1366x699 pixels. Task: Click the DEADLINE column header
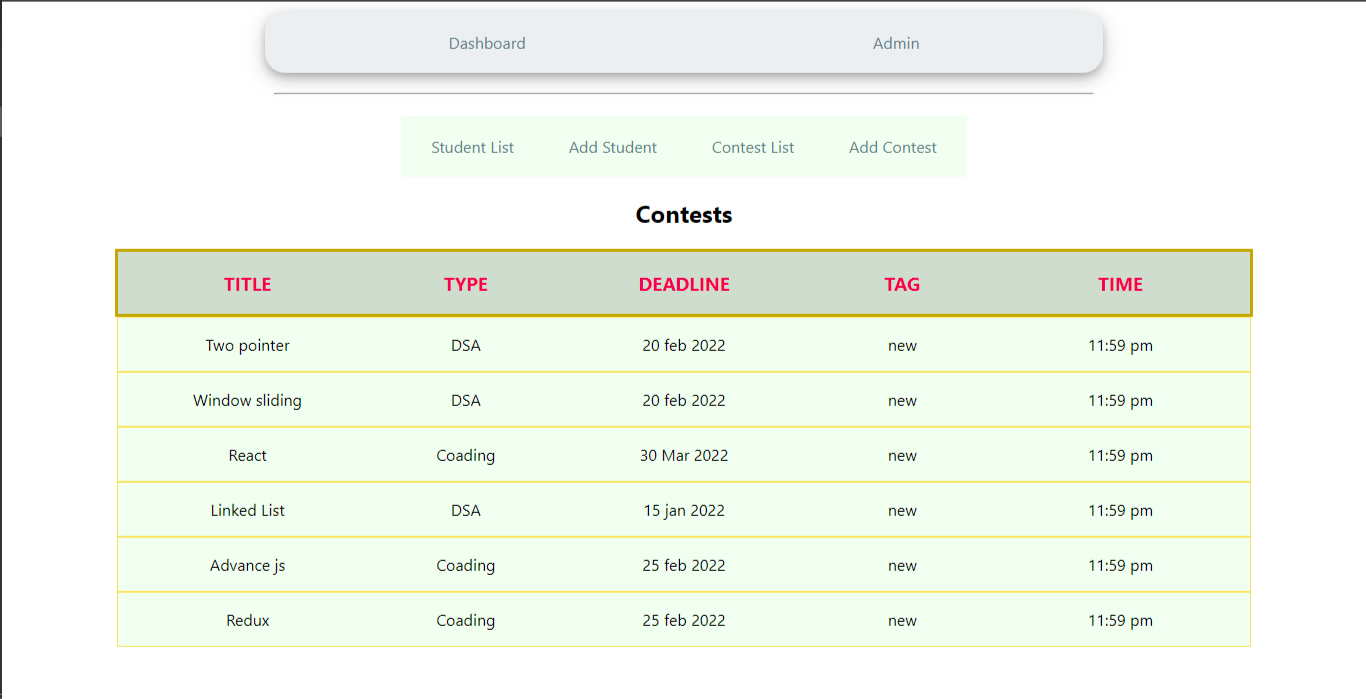[x=684, y=284]
